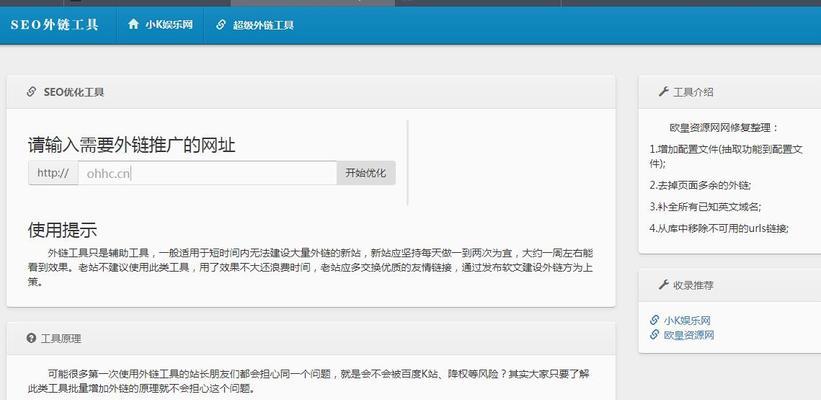This screenshot has height=400, width=821.
Task: Click the text 欧皇资源网网修复整理：
Action: 724,128
